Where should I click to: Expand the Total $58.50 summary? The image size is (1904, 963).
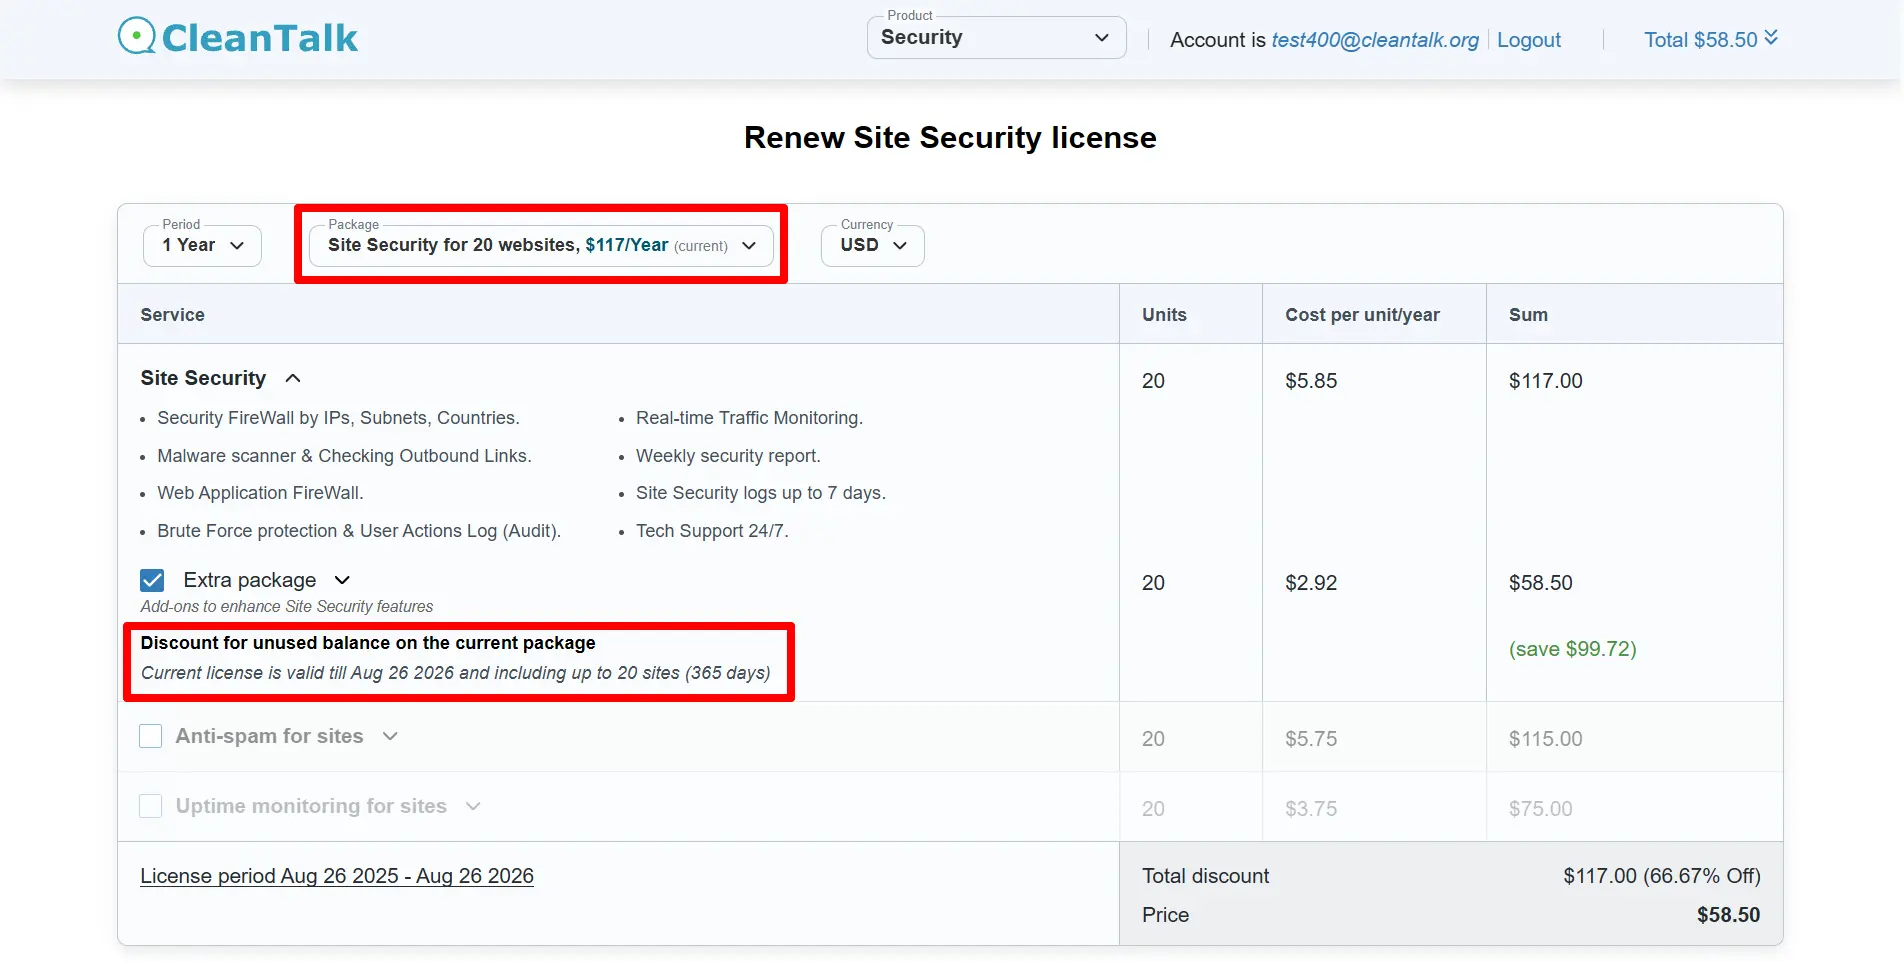tap(1710, 39)
